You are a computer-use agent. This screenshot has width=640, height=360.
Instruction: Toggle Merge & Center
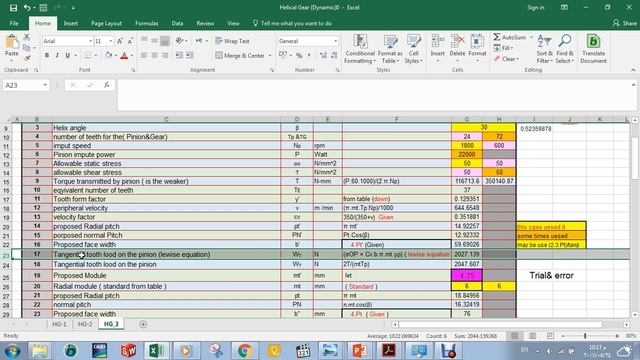[240, 55]
